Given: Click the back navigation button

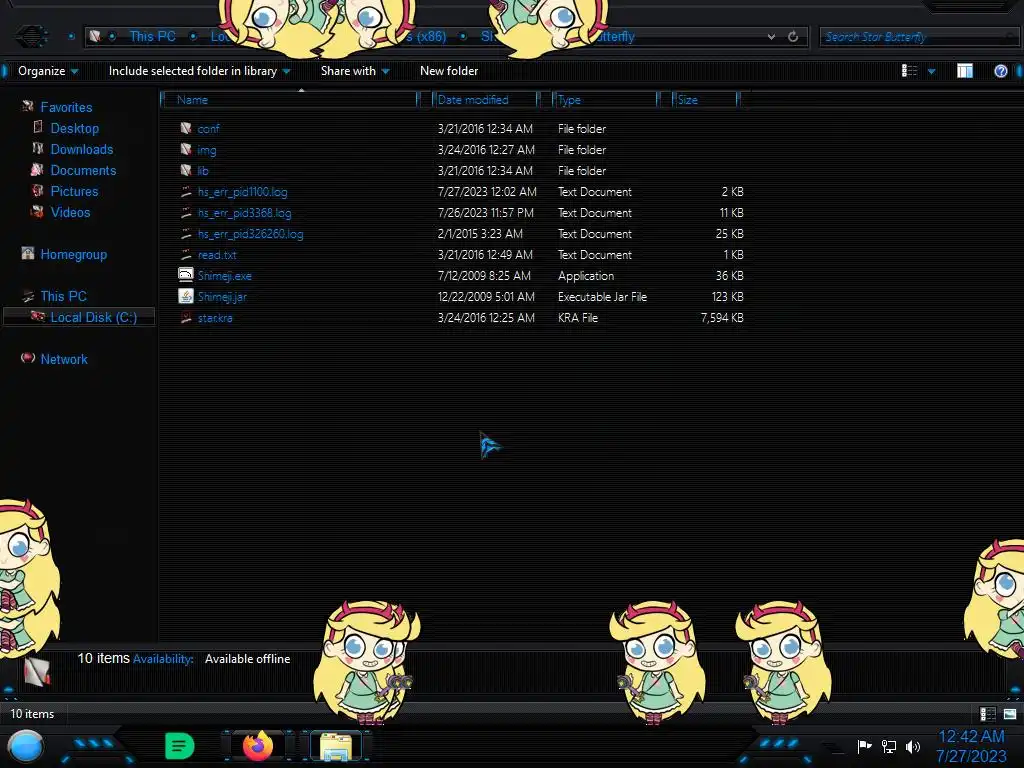Looking at the screenshot, I should coord(31,36).
